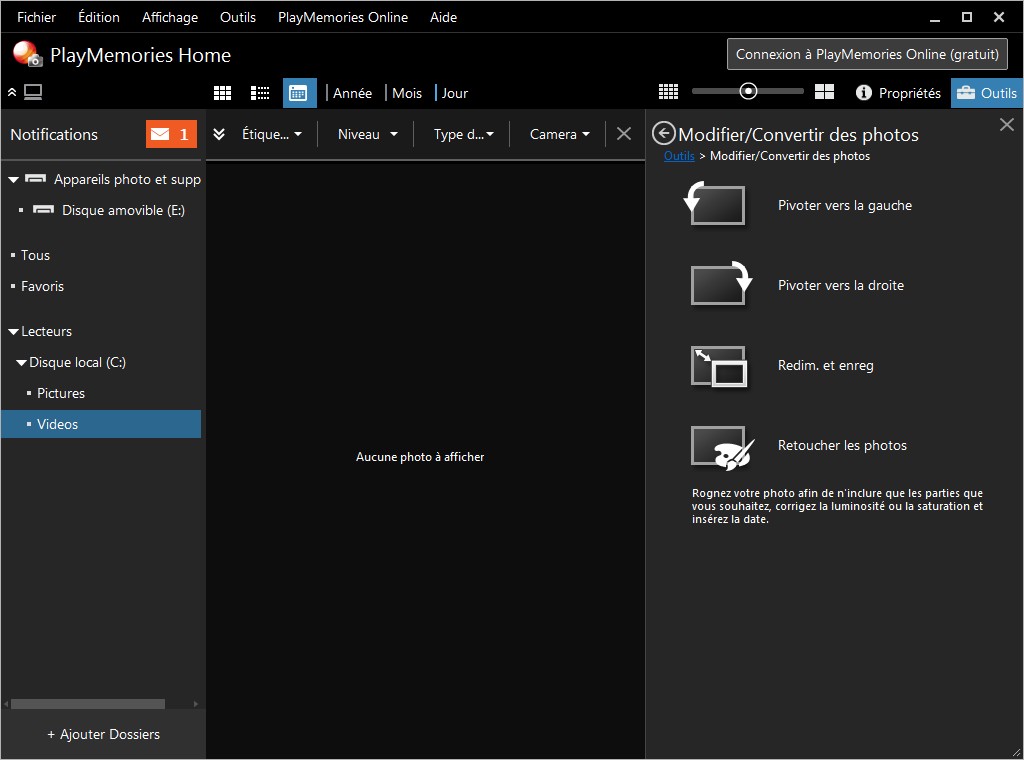Image resolution: width=1024 pixels, height=760 pixels.
Task: Click Retoucher les photos label
Action: click(x=842, y=445)
